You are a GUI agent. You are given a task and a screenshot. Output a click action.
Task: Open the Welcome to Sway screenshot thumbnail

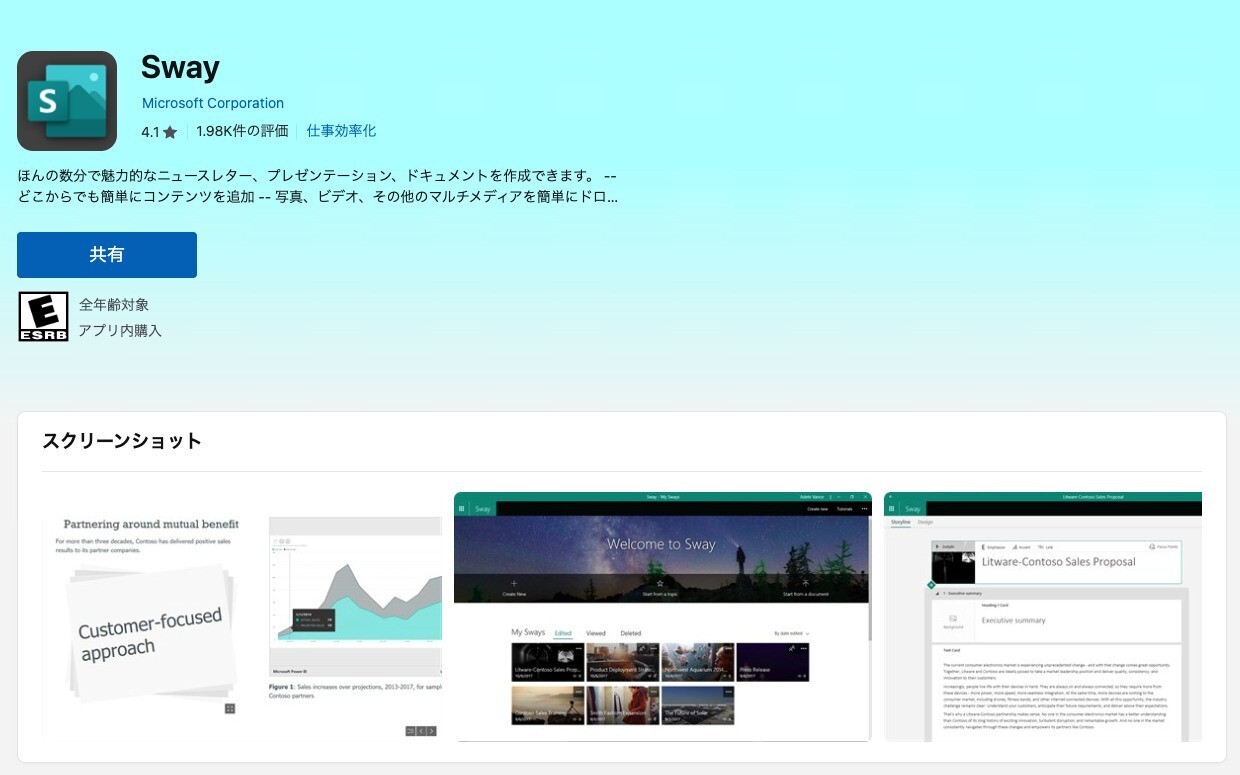(x=662, y=617)
